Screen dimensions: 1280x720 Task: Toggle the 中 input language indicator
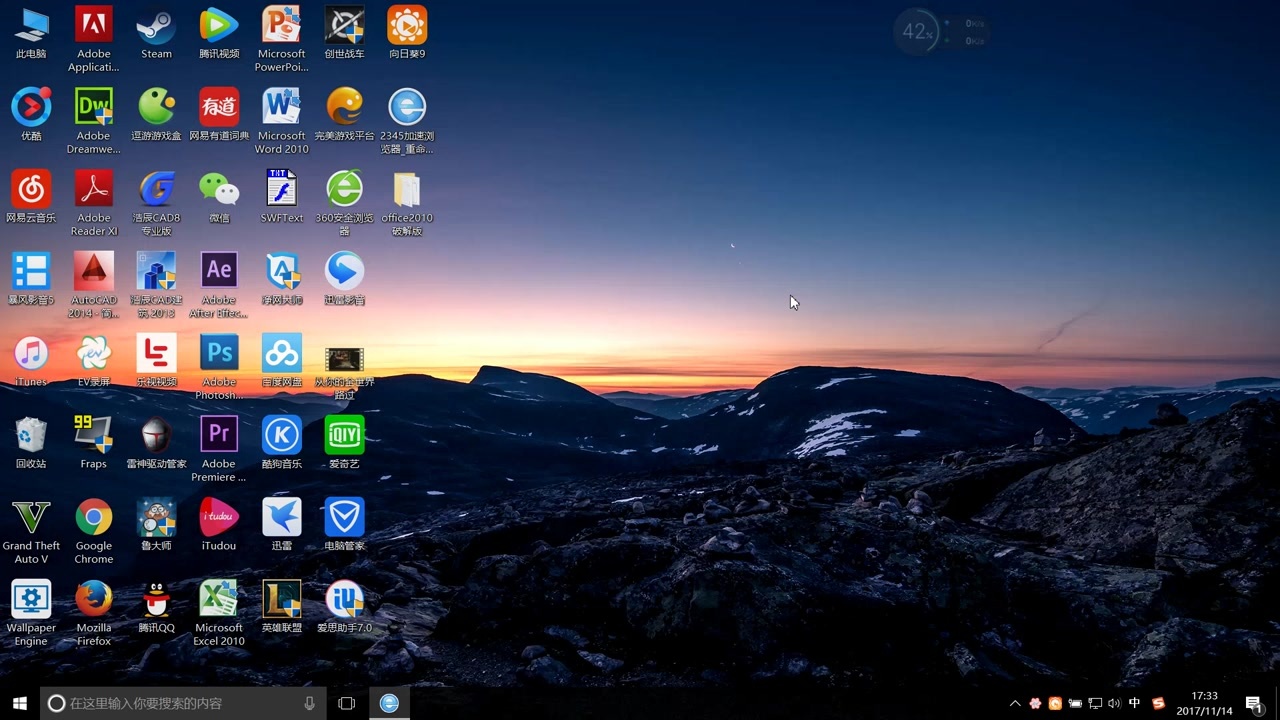(x=1134, y=703)
